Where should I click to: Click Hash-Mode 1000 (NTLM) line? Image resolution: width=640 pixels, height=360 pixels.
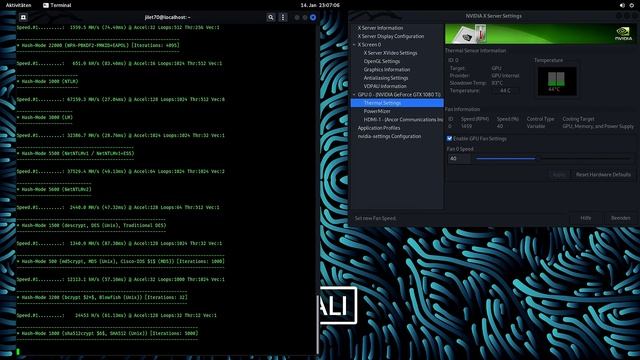[x=47, y=81]
